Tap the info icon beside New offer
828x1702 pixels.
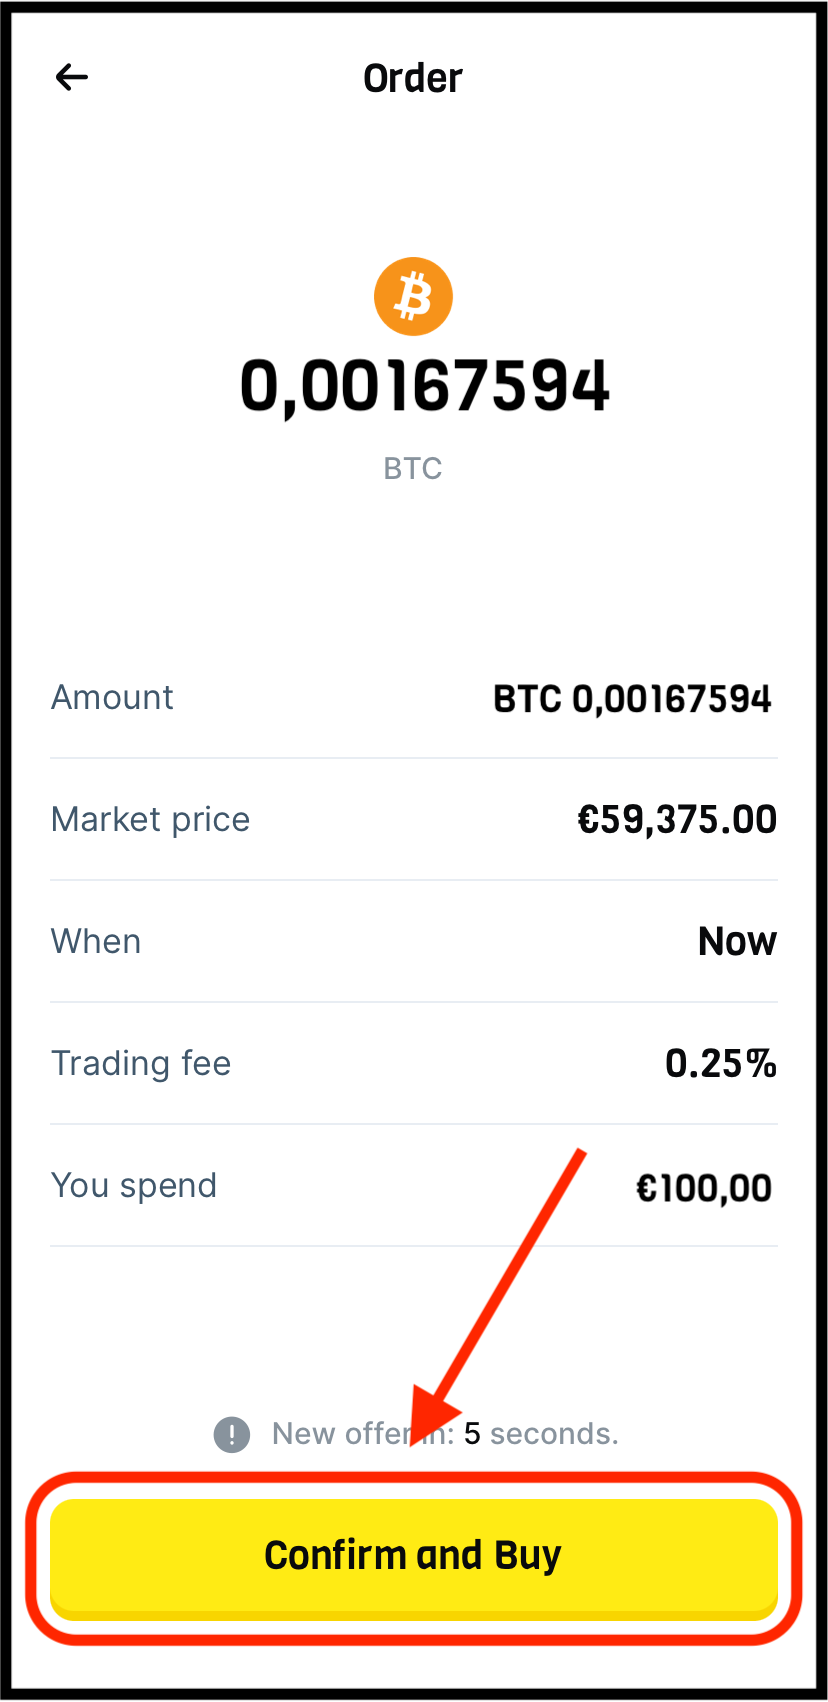pos(232,1434)
